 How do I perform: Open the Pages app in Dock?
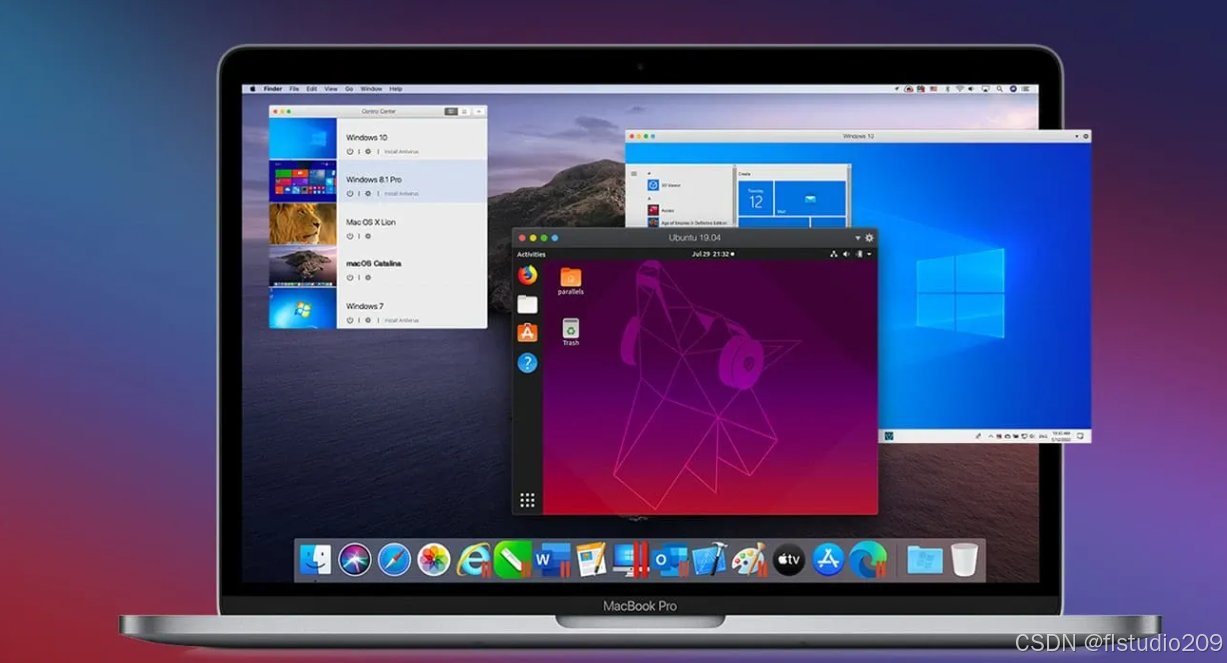[x=591, y=560]
